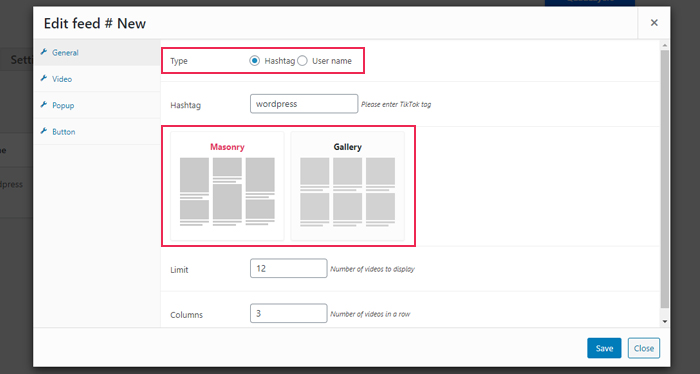
Task: Click the dialog vertical scrollbar thumb
Action: click(665, 179)
